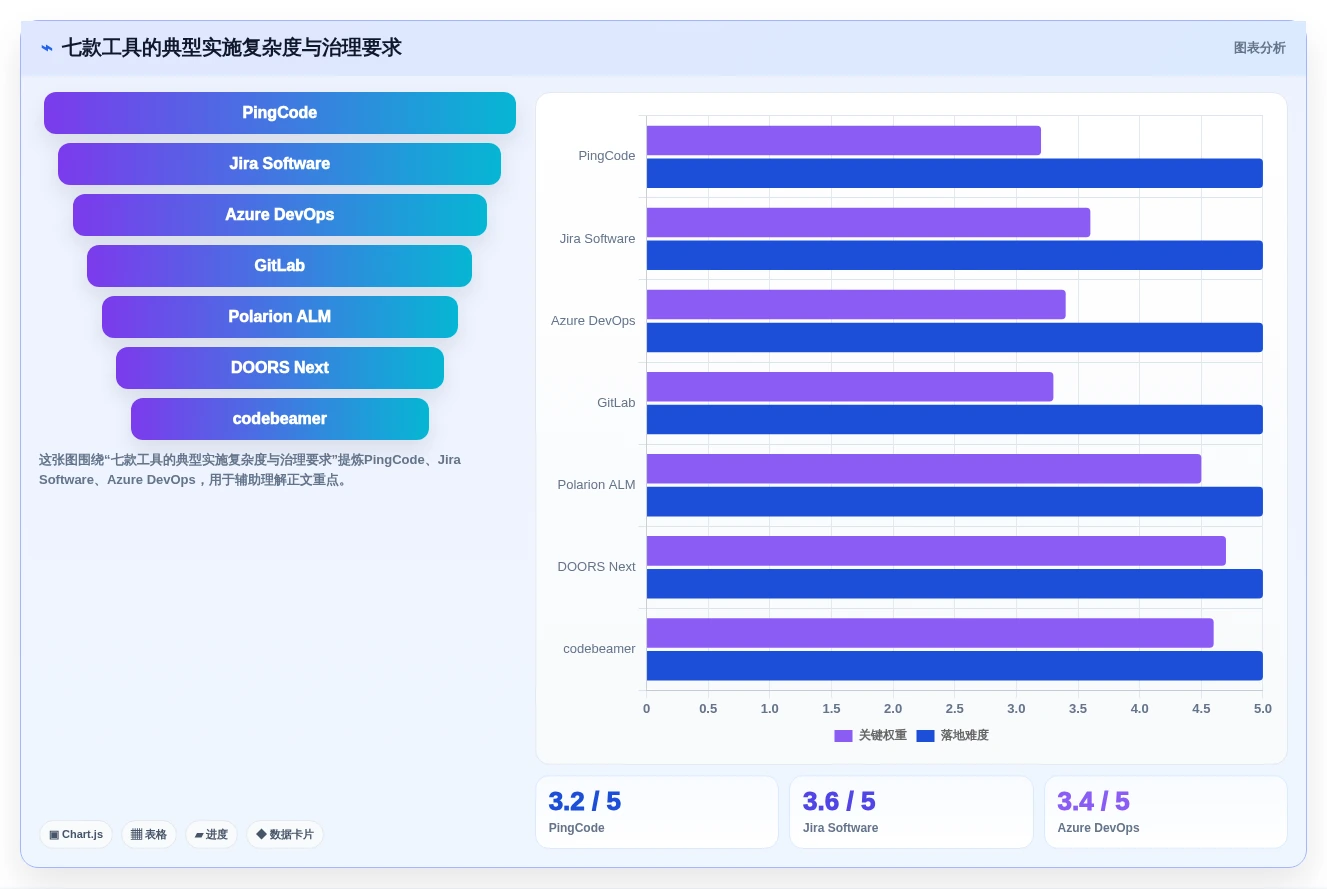
Task: Click the 表格 tag chip
Action: tap(149, 834)
